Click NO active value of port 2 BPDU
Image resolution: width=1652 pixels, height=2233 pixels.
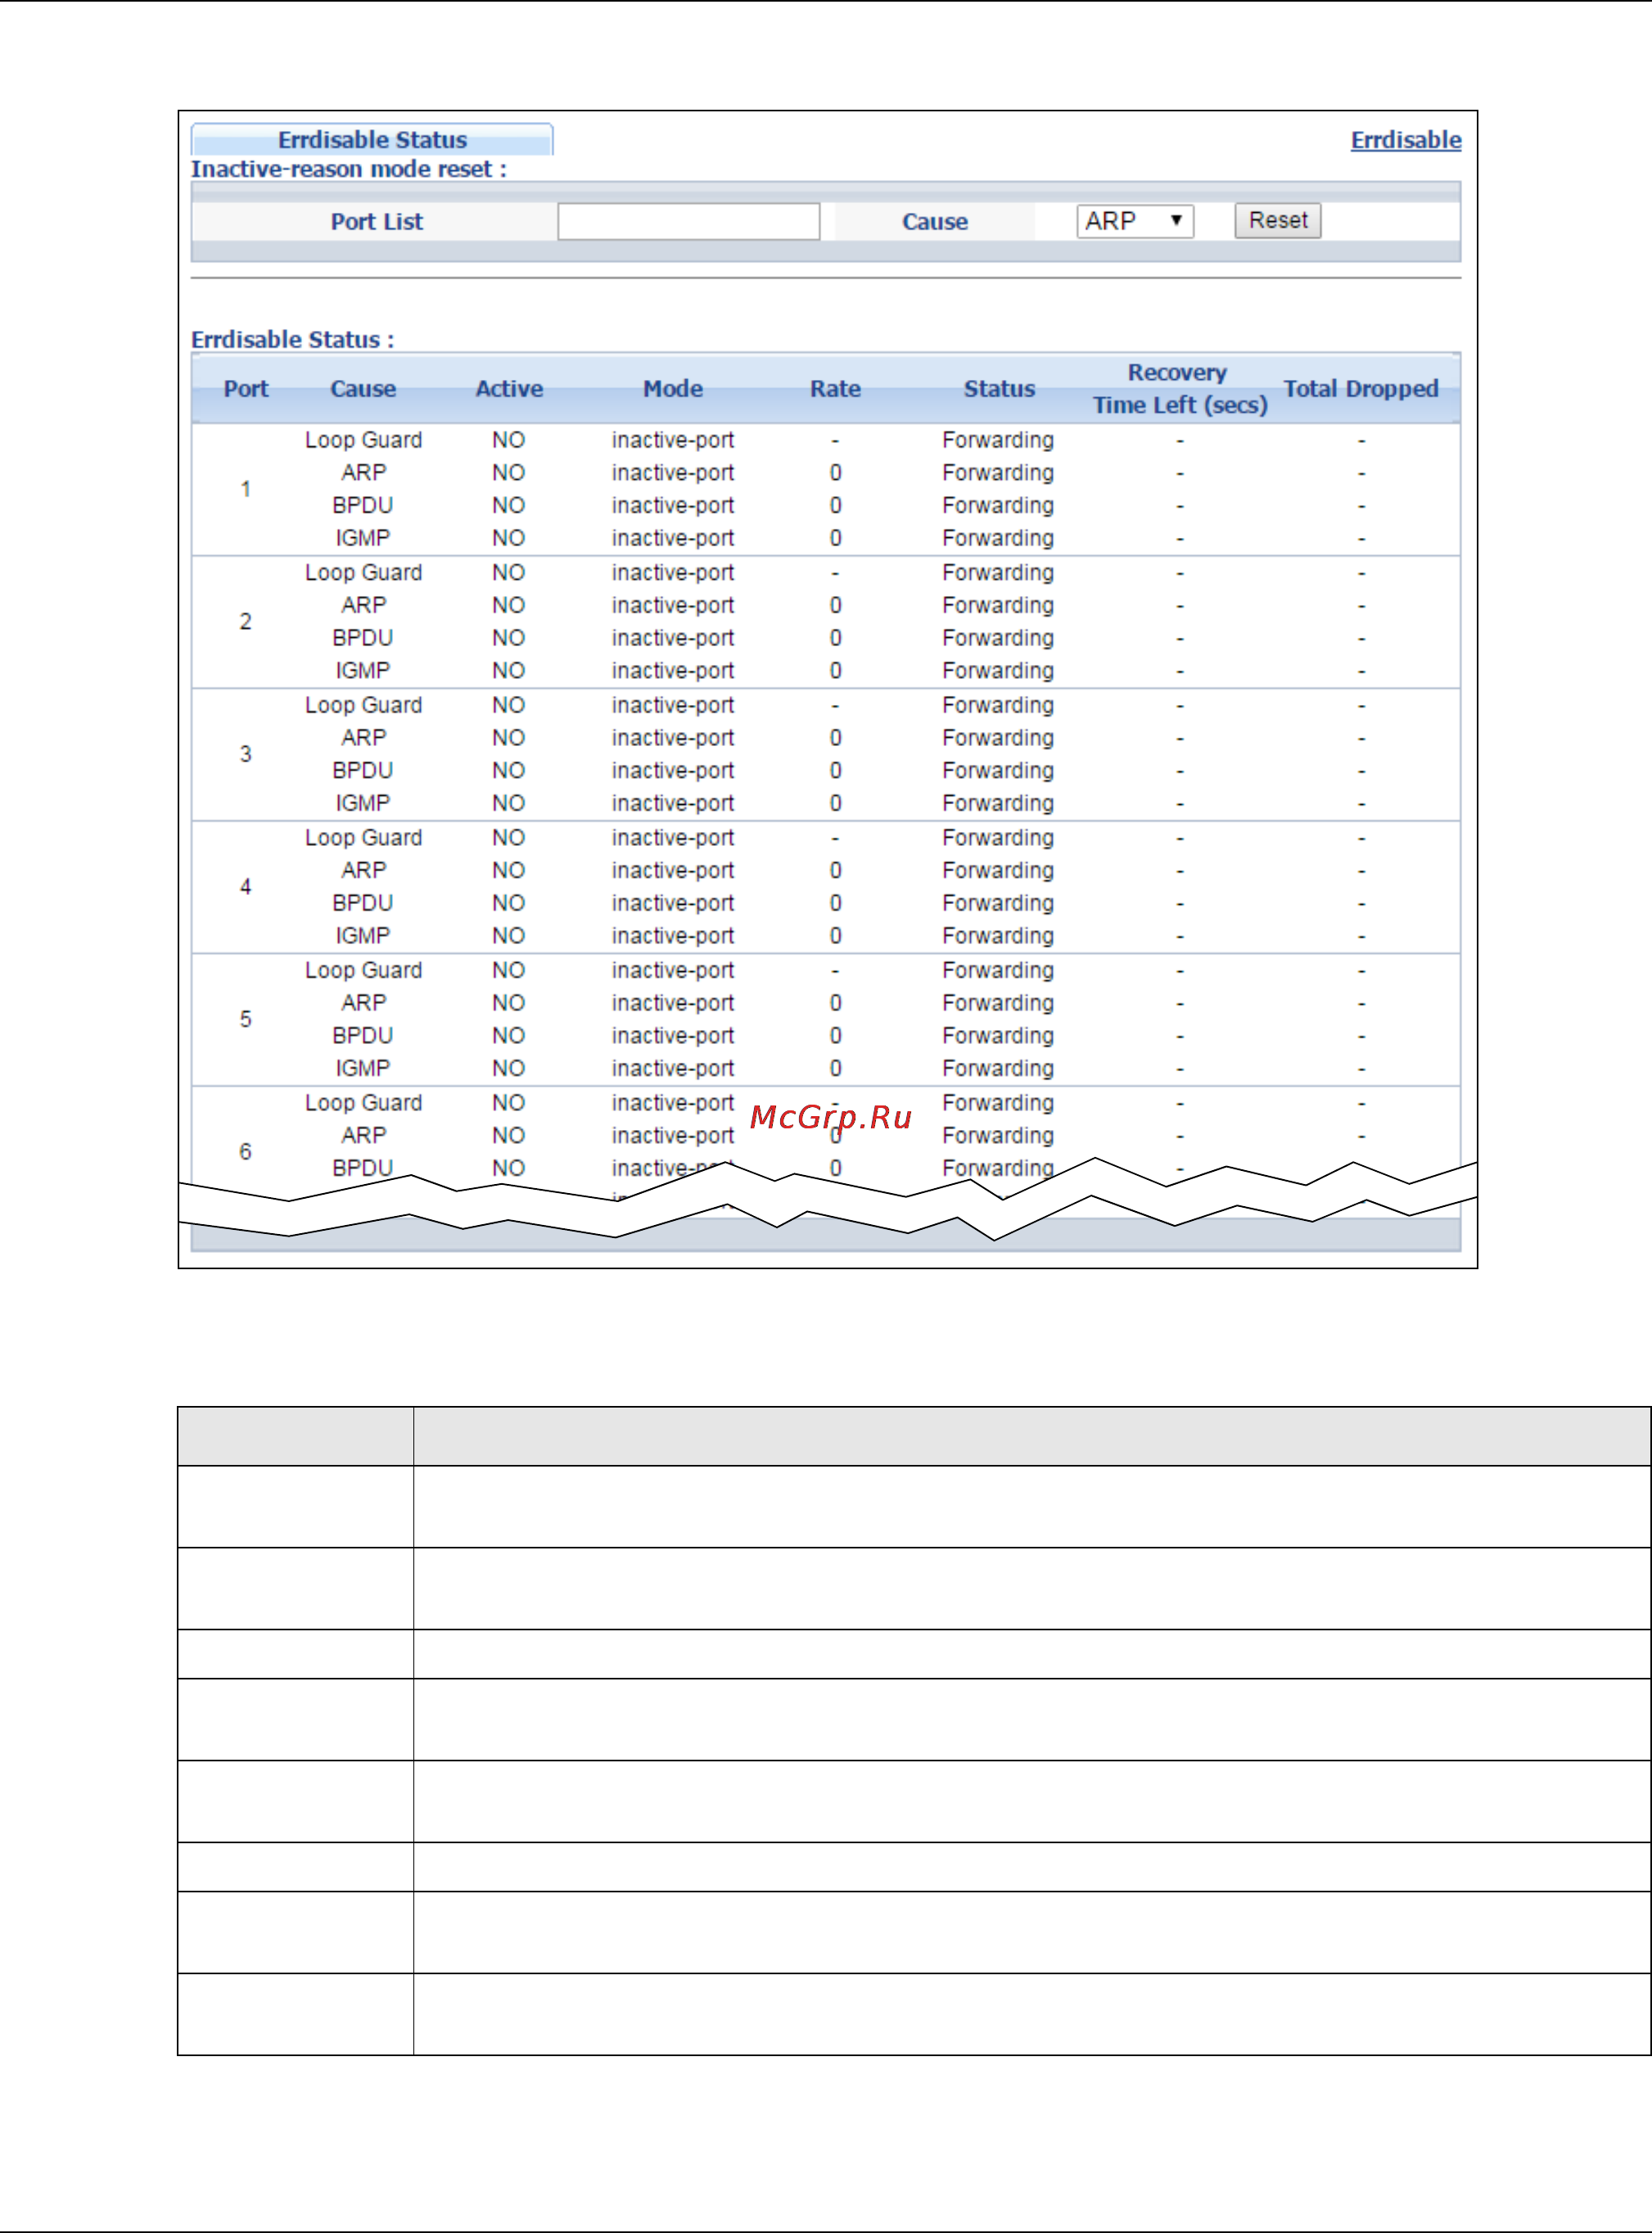(508, 638)
